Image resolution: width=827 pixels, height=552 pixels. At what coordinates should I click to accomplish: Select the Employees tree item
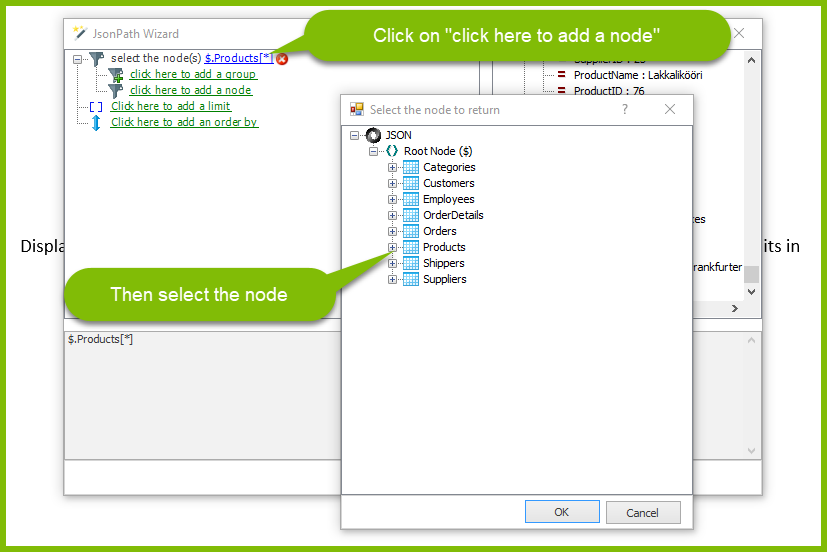point(448,199)
